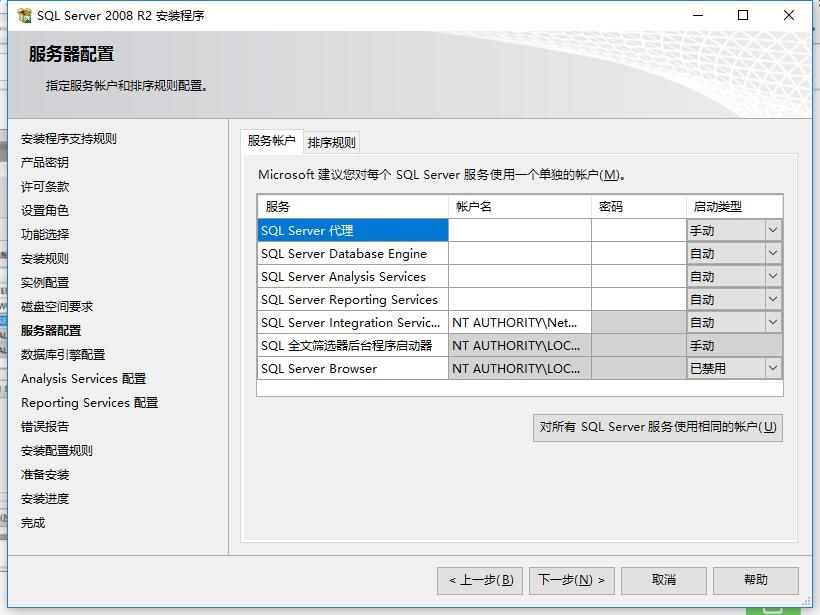820x615 pixels.
Task: Click account name field for Database Engine
Action: [520, 253]
